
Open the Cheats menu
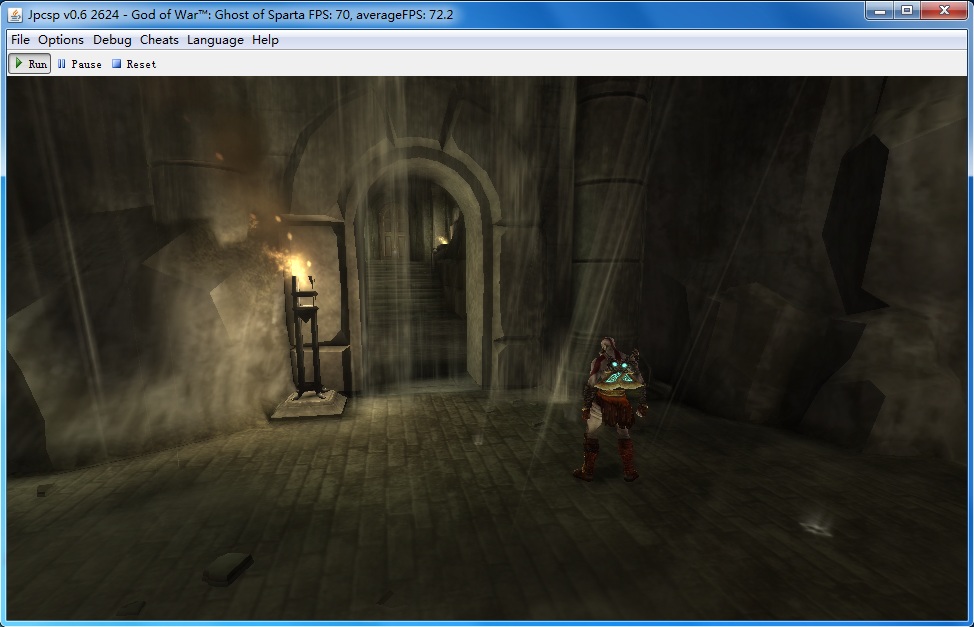coord(159,40)
